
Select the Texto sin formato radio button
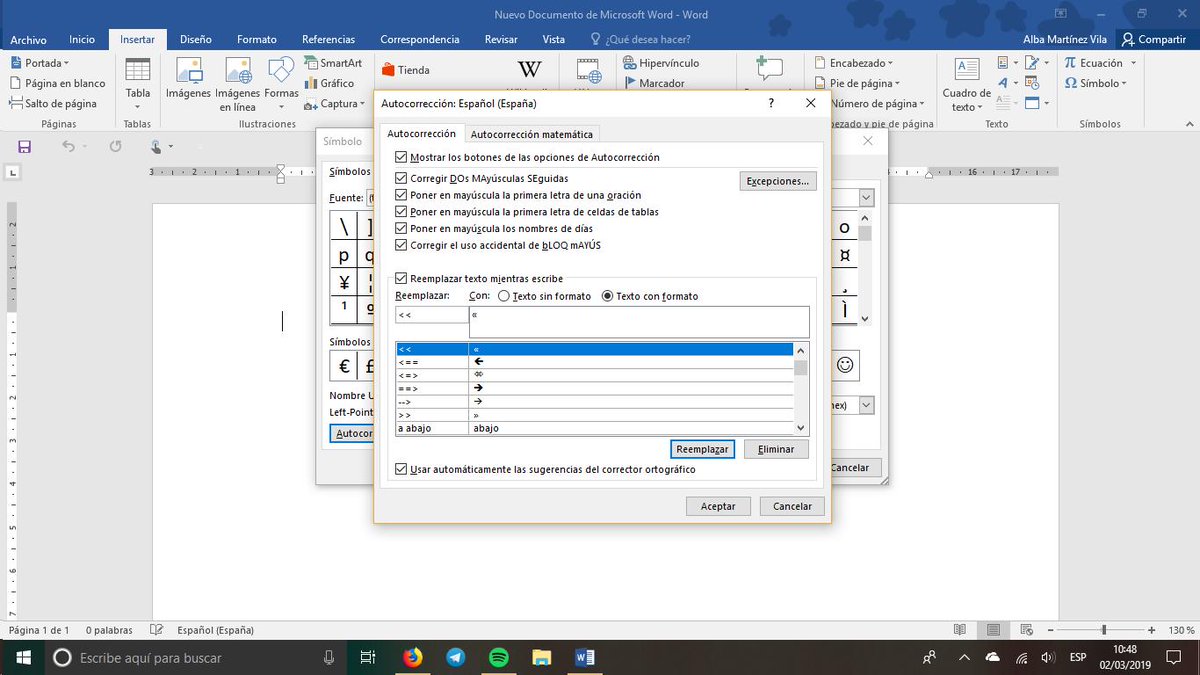click(504, 295)
